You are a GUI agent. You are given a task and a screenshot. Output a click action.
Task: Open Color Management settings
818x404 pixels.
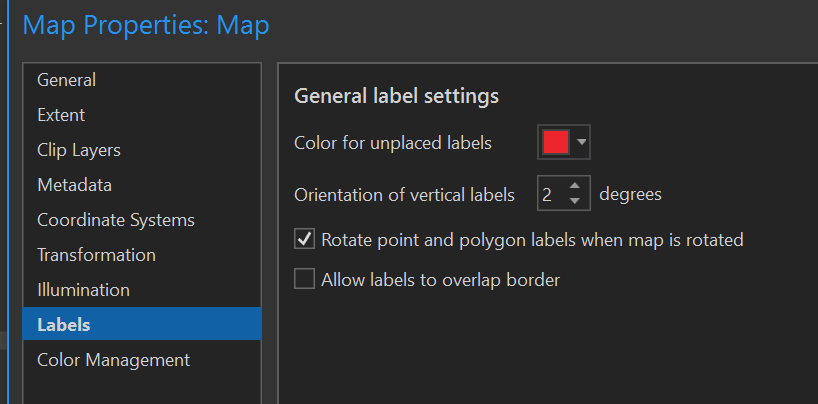point(113,360)
